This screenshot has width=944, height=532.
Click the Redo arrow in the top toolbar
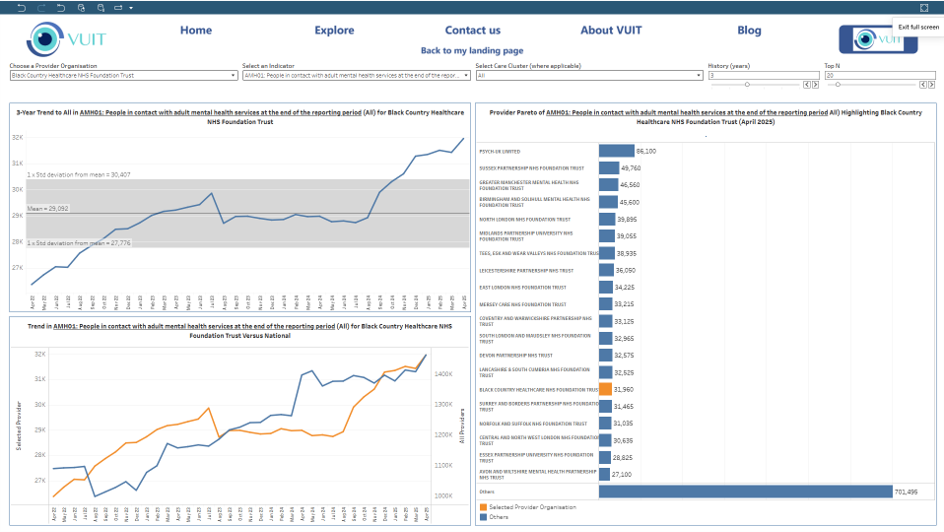click(x=42, y=8)
